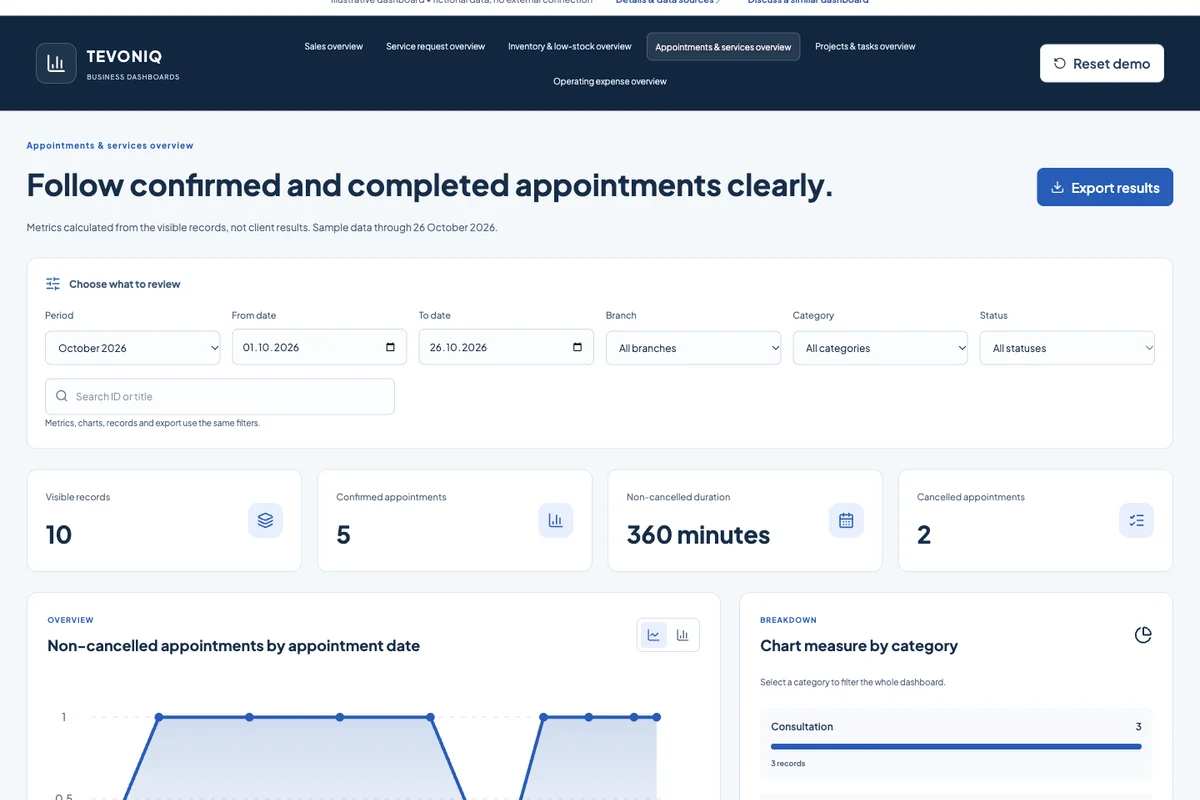
Task: Click the Consultation progress bar
Action: pos(956,746)
